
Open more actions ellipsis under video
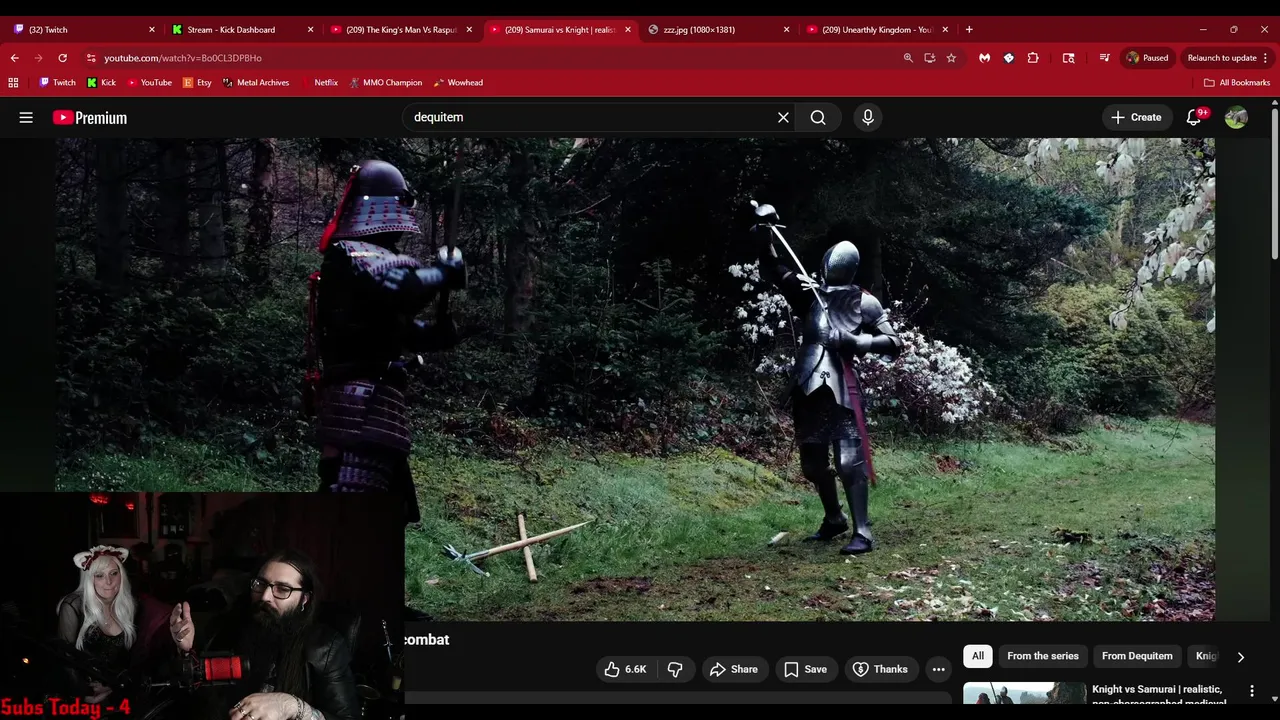pyautogui.click(x=938, y=669)
